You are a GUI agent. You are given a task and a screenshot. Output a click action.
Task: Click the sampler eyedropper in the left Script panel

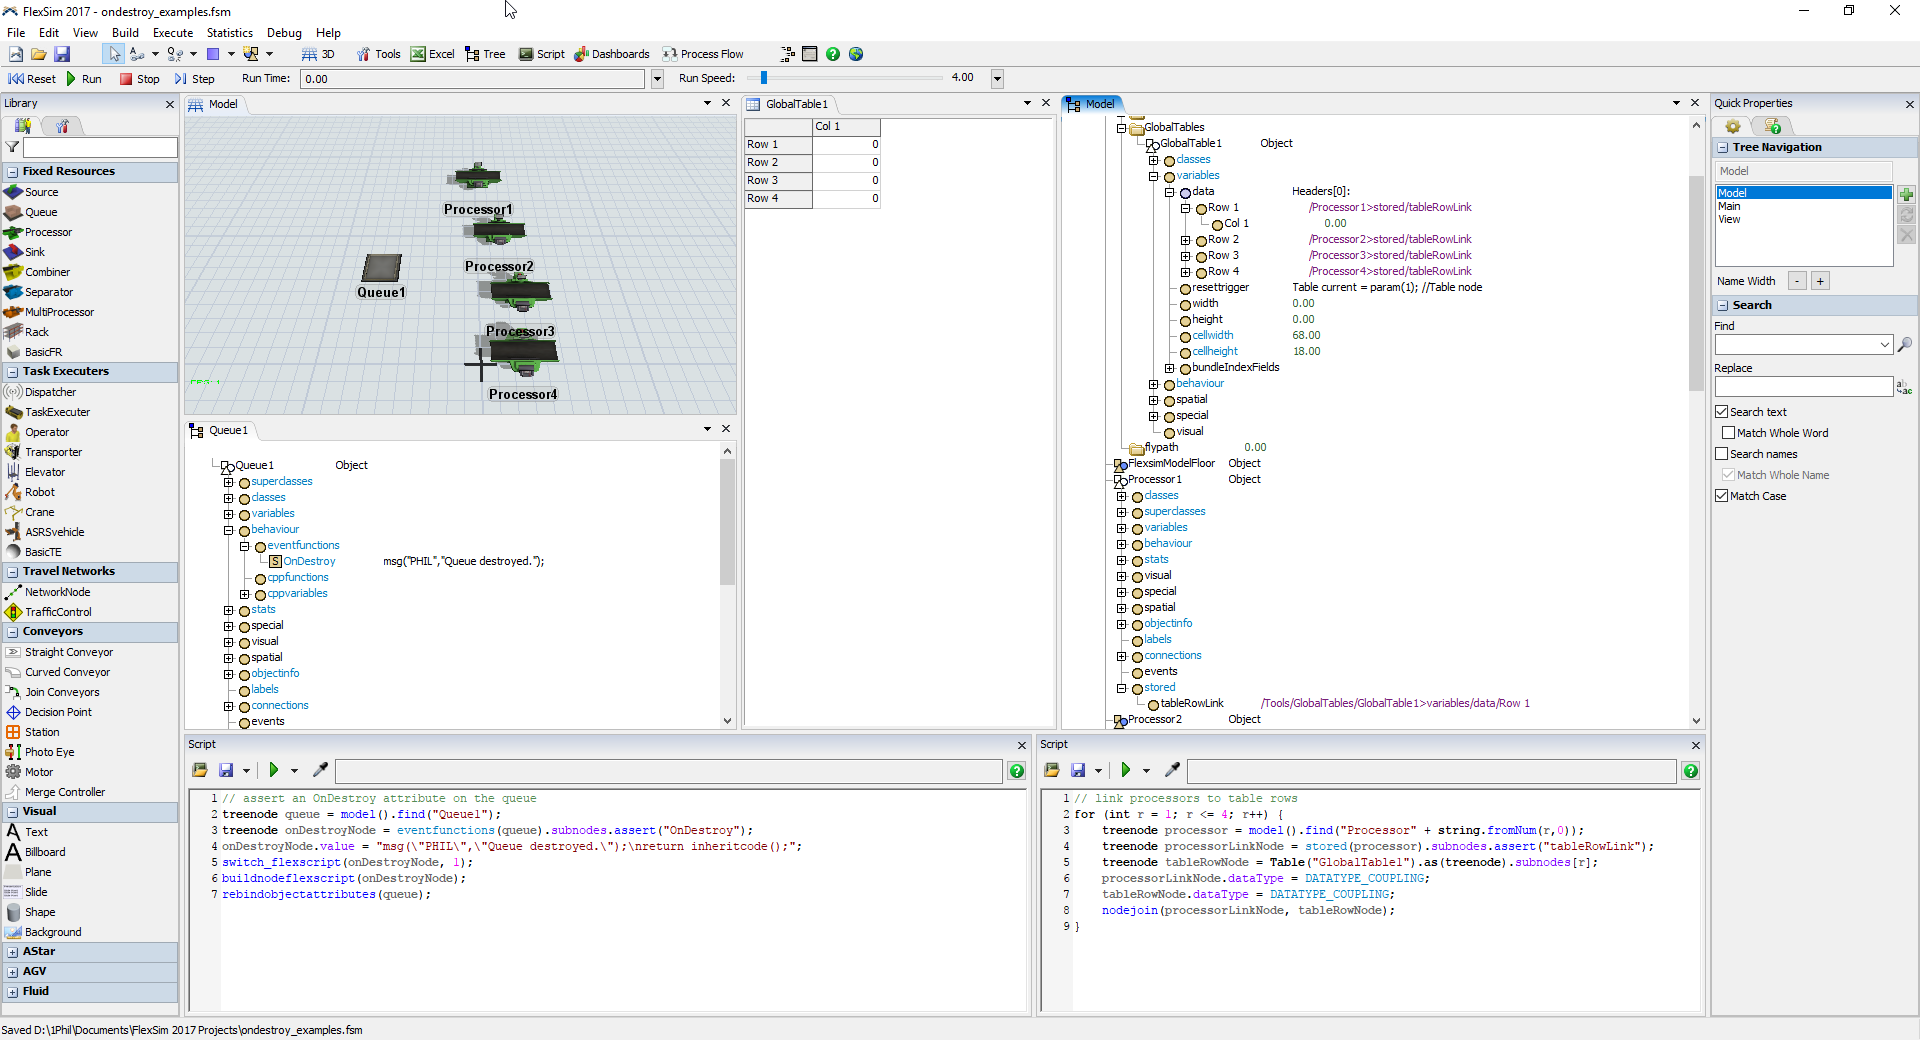[x=320, y=770]
